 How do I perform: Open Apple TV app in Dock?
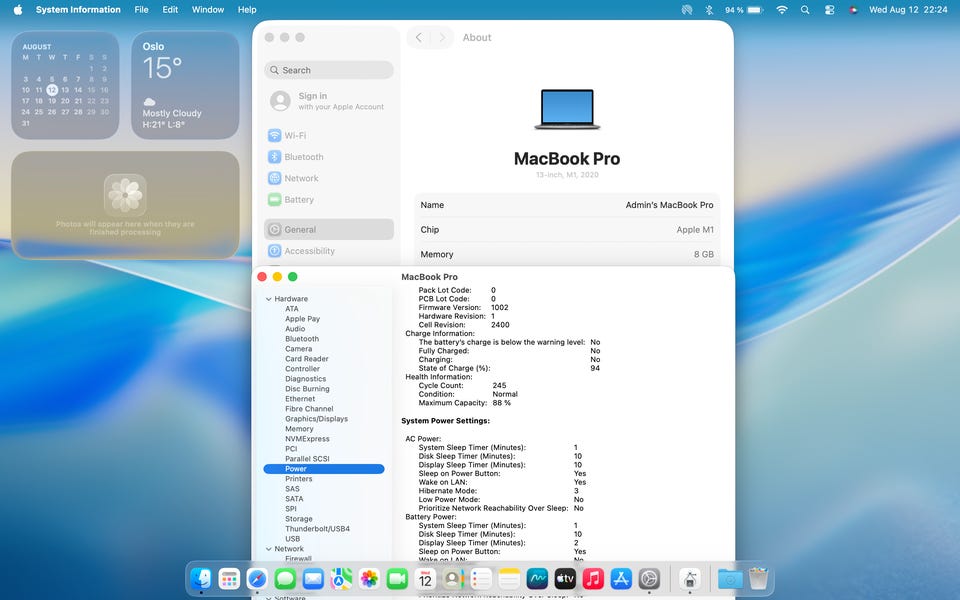tap(565, 578)
